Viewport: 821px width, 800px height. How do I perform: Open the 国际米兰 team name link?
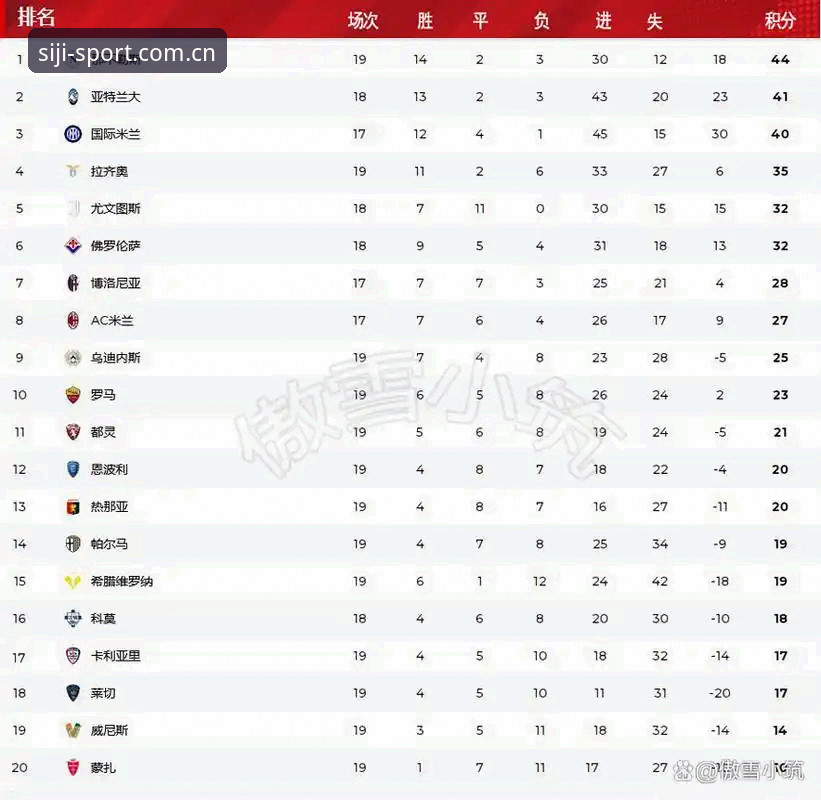(115, 134)
